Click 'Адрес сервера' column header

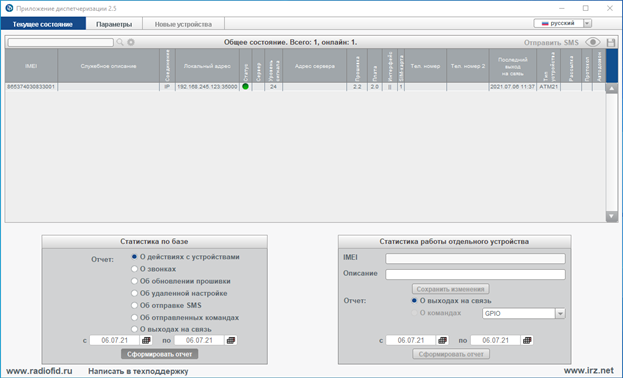point(315,66)
